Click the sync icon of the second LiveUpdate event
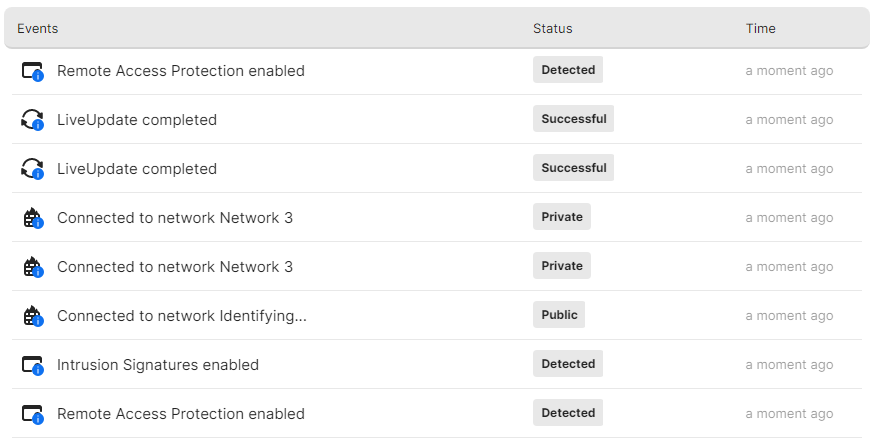Screen dimensions: 880x442 [33, 169]
